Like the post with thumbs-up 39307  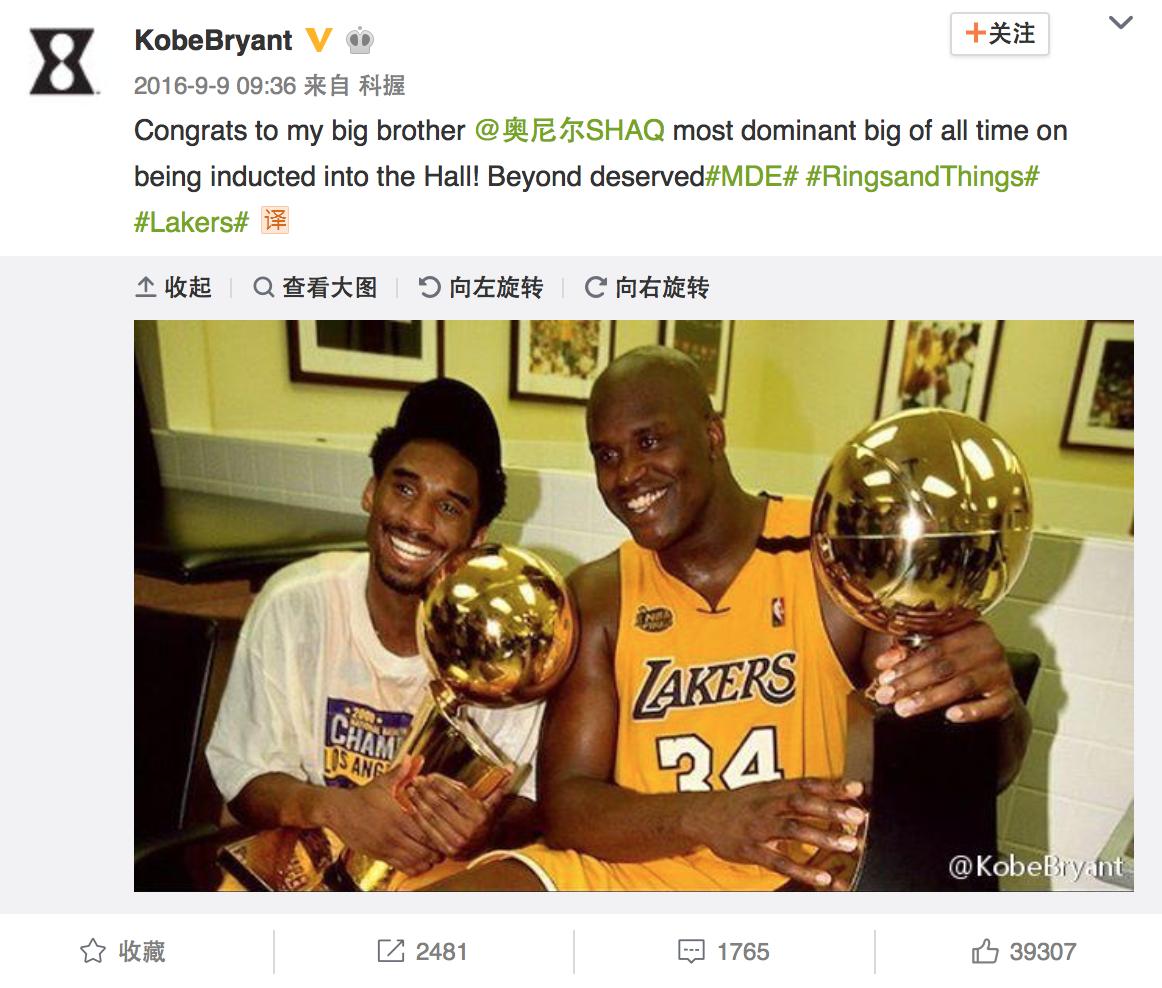tap(985, 951)
